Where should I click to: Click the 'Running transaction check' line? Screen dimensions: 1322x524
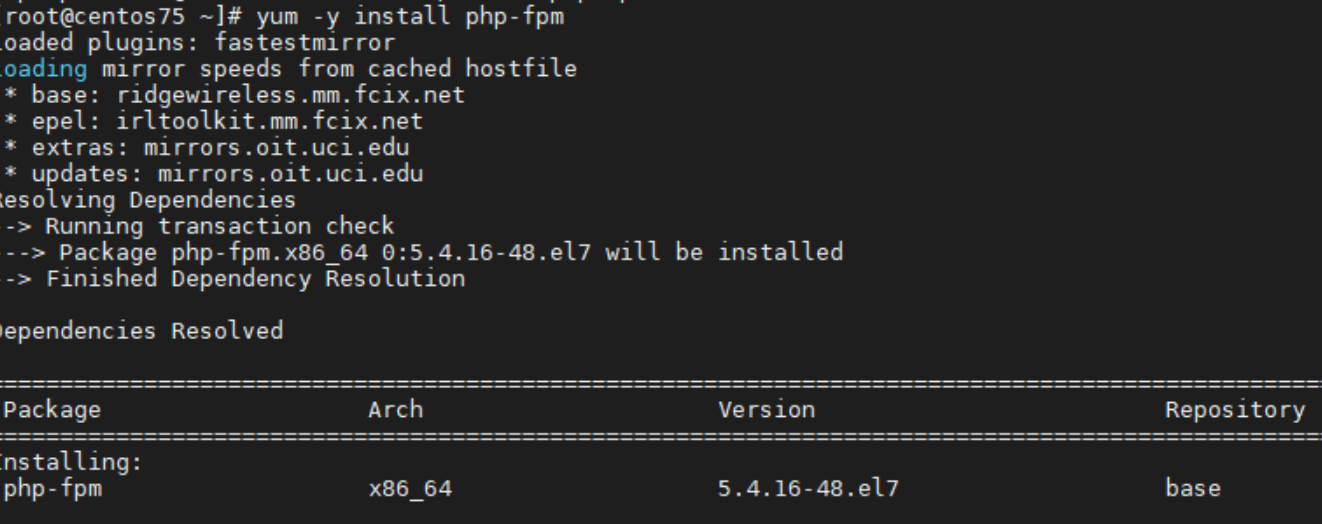(219, 226)
